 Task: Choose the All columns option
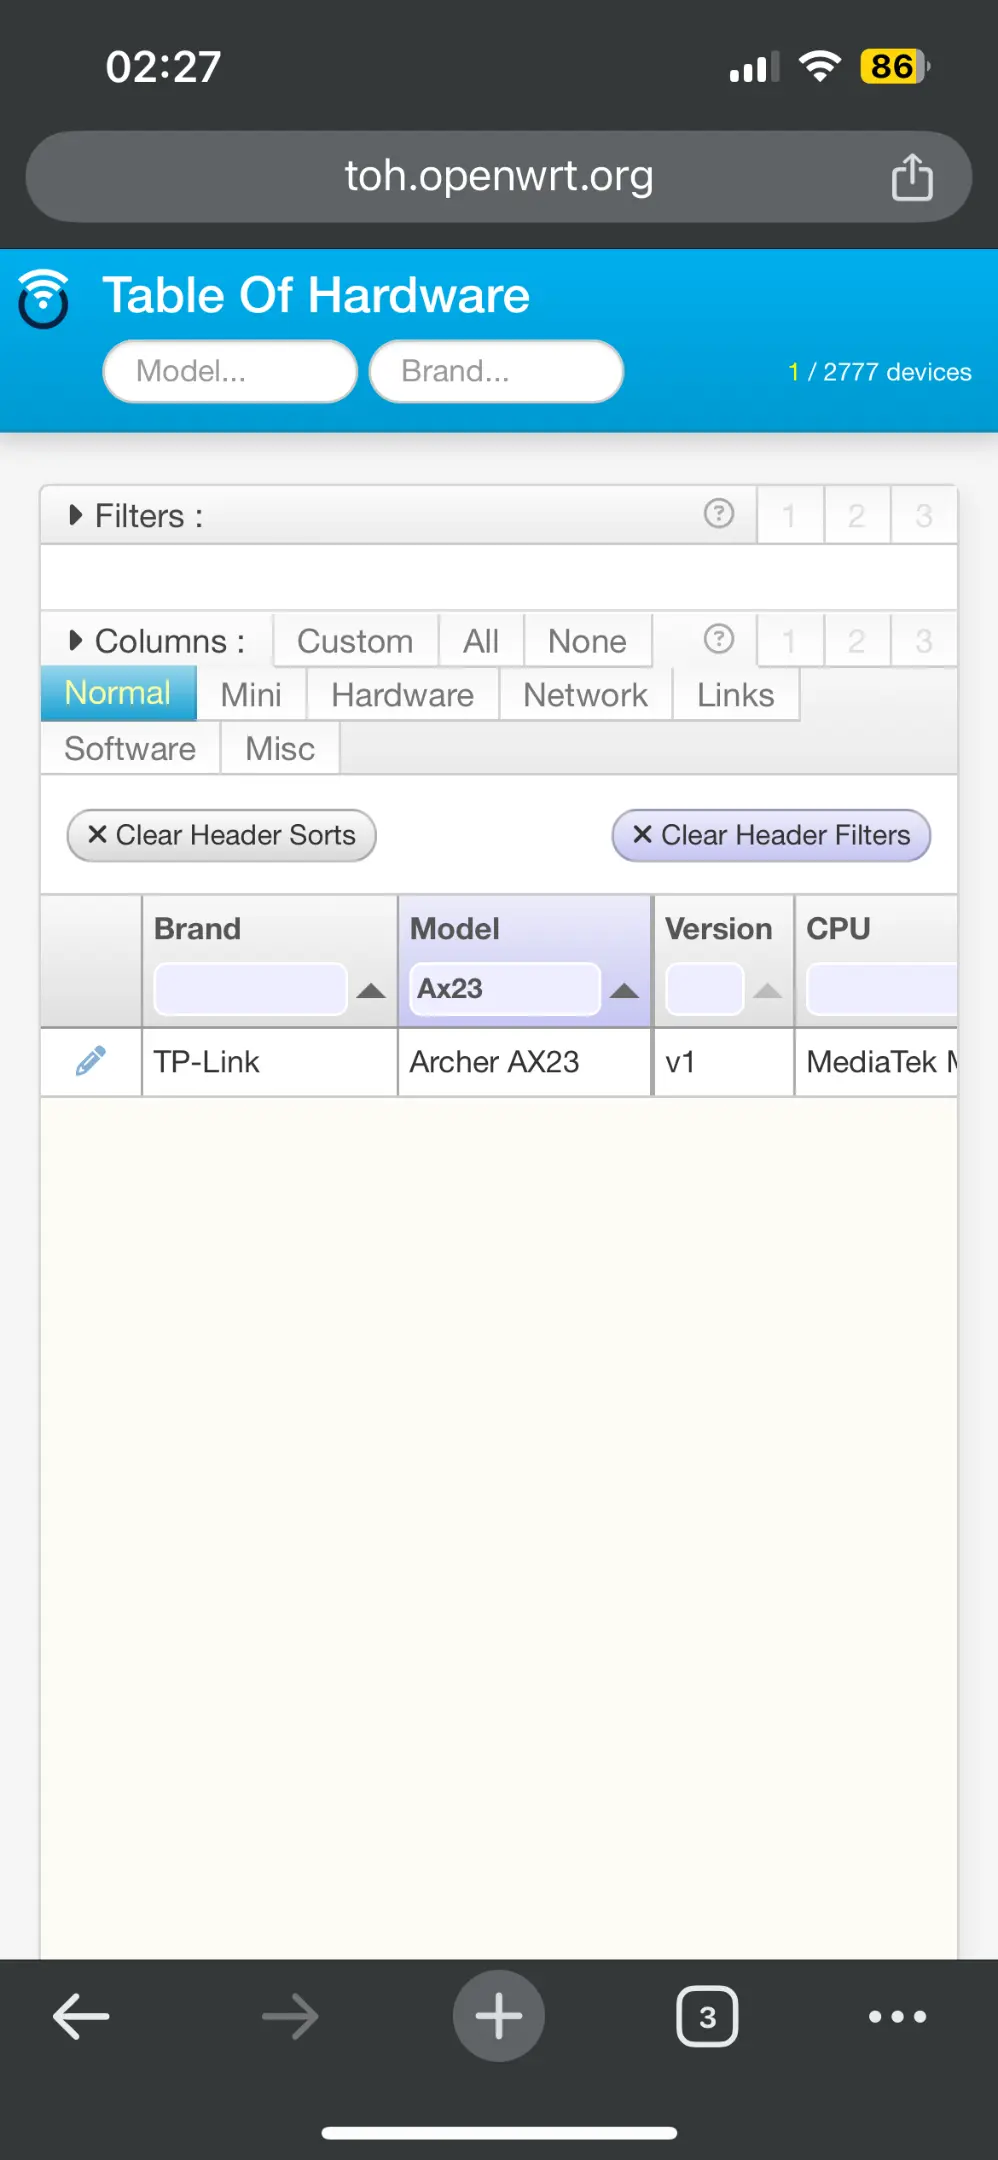tap(481, 641)
